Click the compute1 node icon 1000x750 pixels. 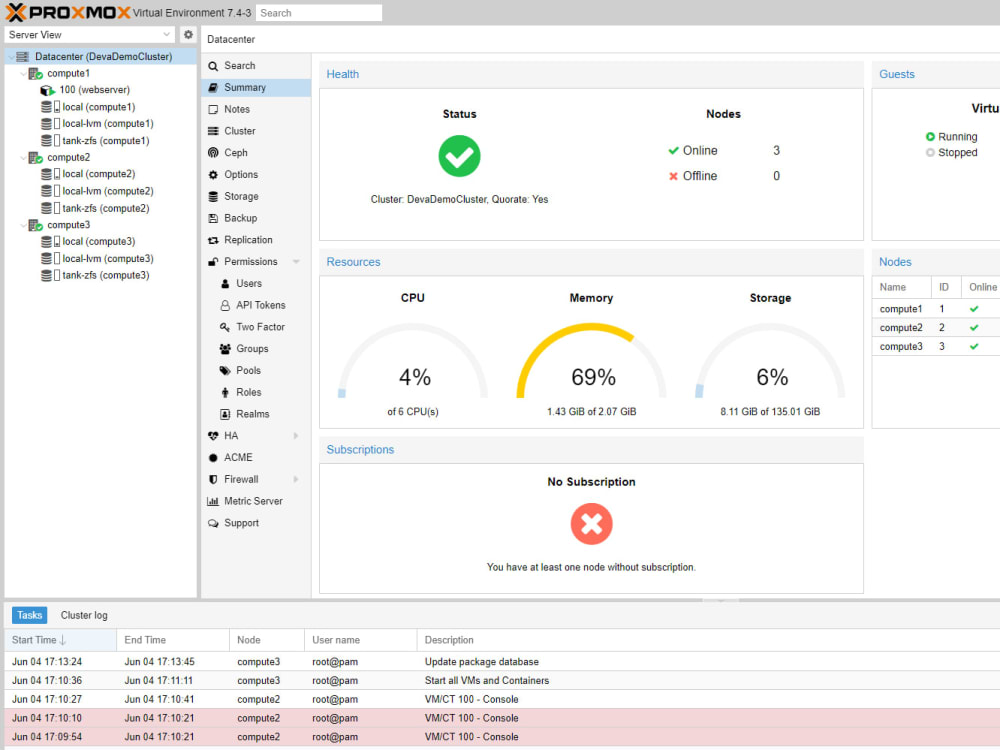(36, 73)
